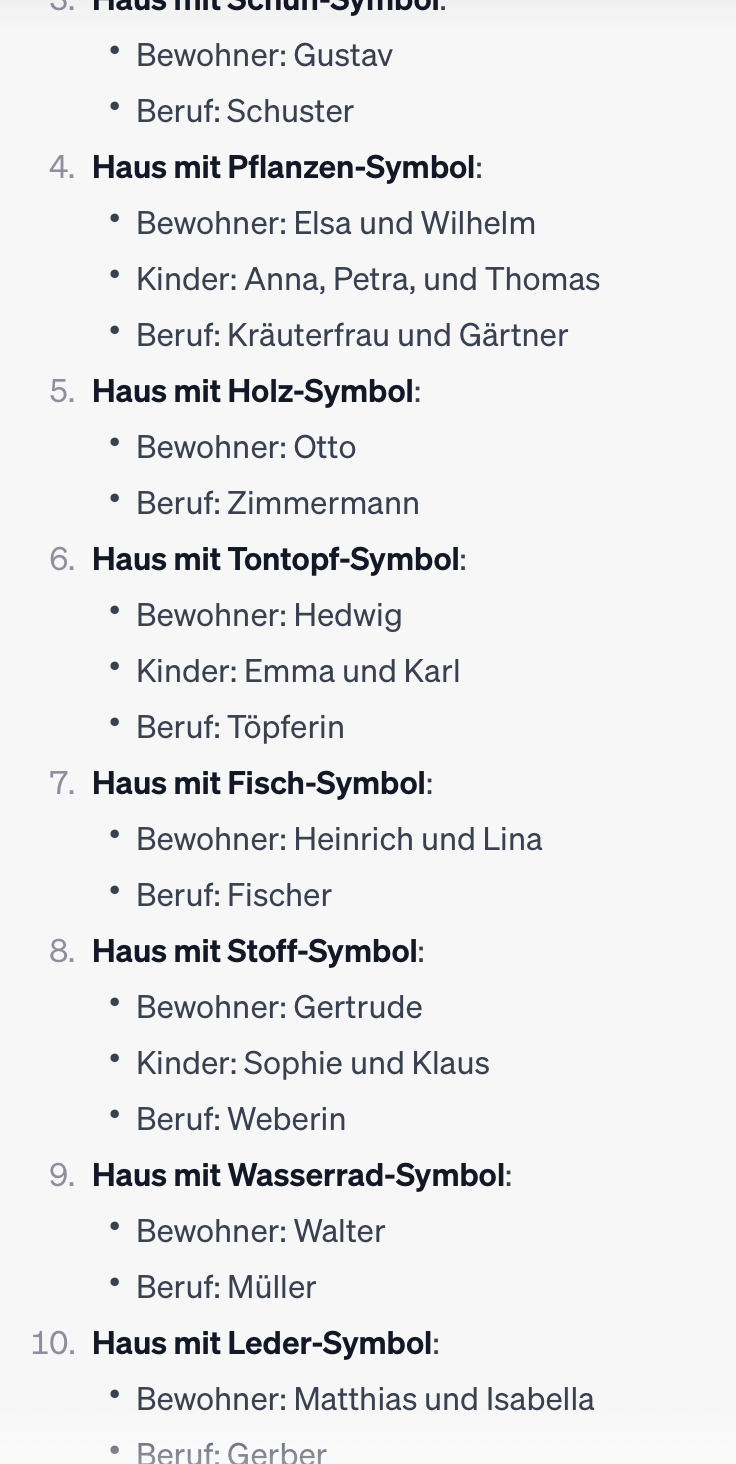Click 'Bewohner: Matthias und Isabella' line
Viewport: 736px width, 1464px height.
point(365,1399)
